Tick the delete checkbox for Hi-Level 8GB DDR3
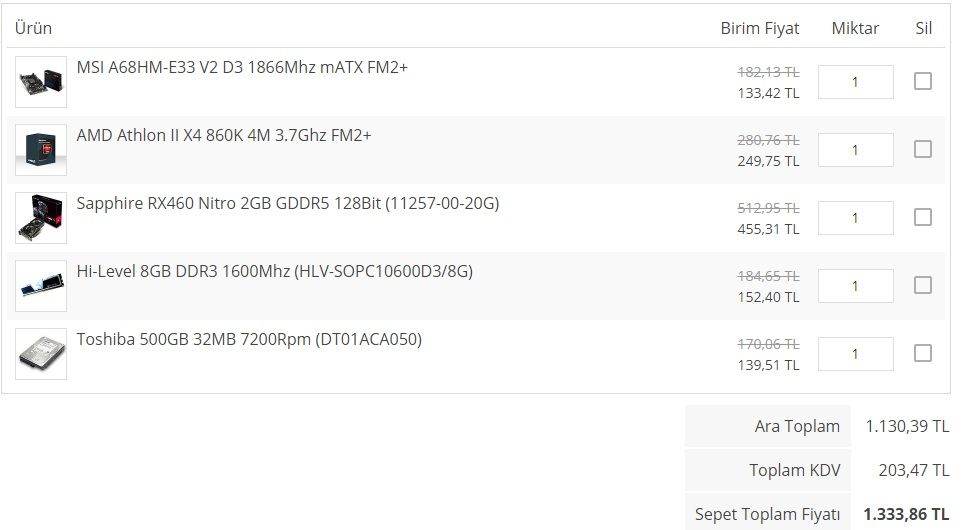 923,285
